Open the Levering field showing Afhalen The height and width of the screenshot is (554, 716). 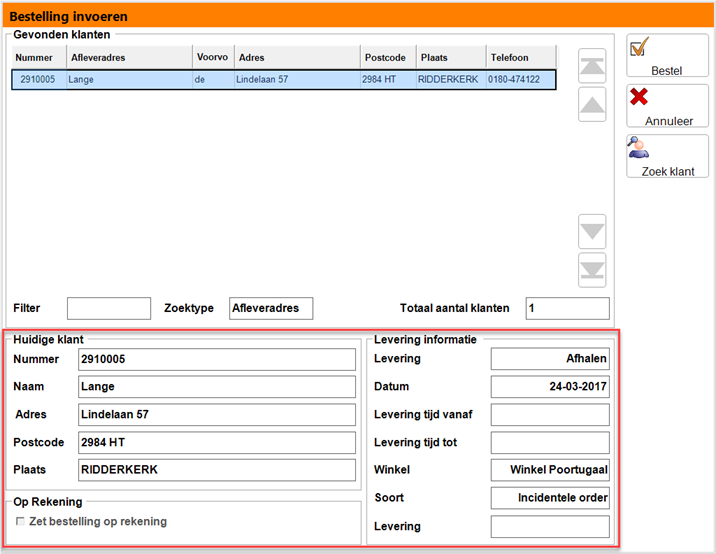click(x=550, y=359)
